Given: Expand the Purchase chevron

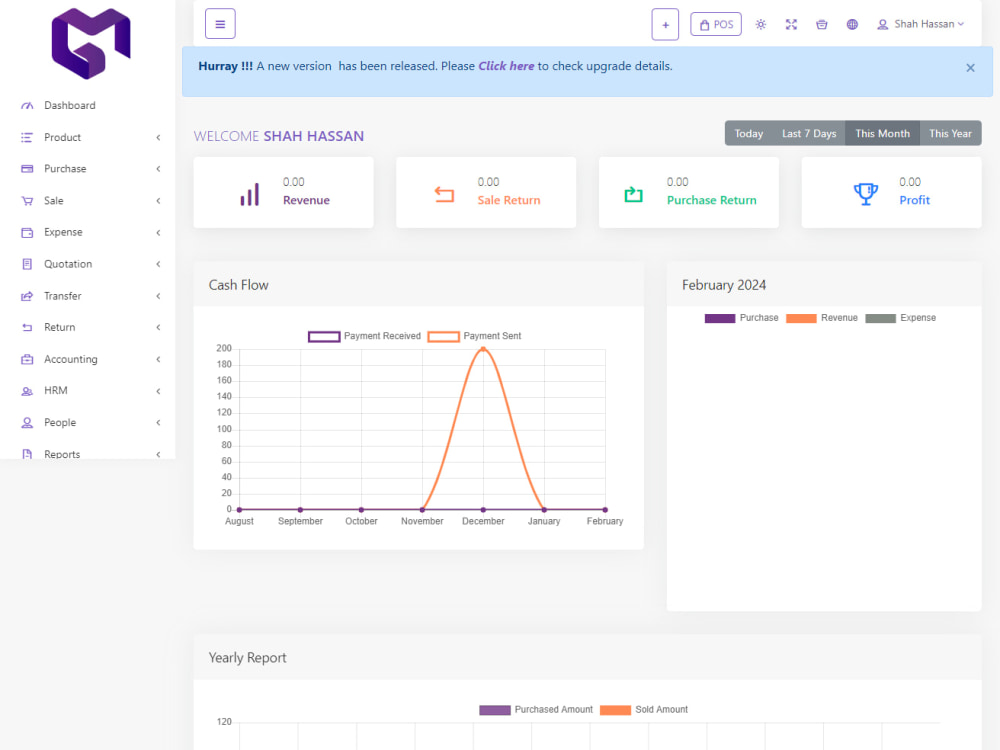Looking at the screenshot, I should click(158, 169).
